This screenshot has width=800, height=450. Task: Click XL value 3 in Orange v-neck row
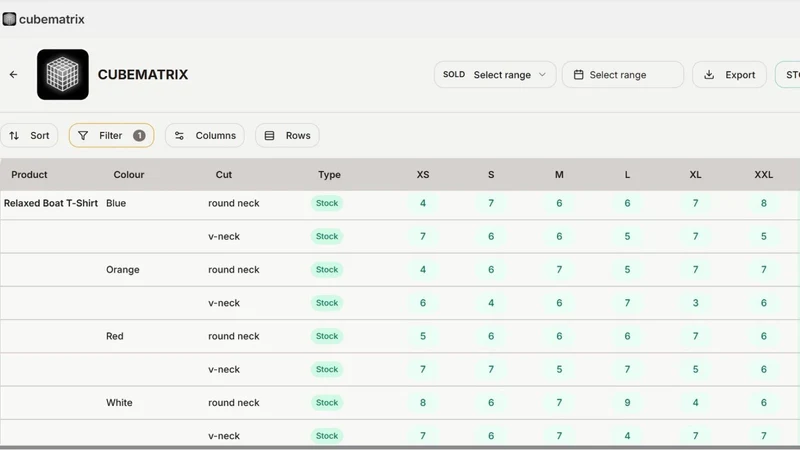[x=695, y=303]
